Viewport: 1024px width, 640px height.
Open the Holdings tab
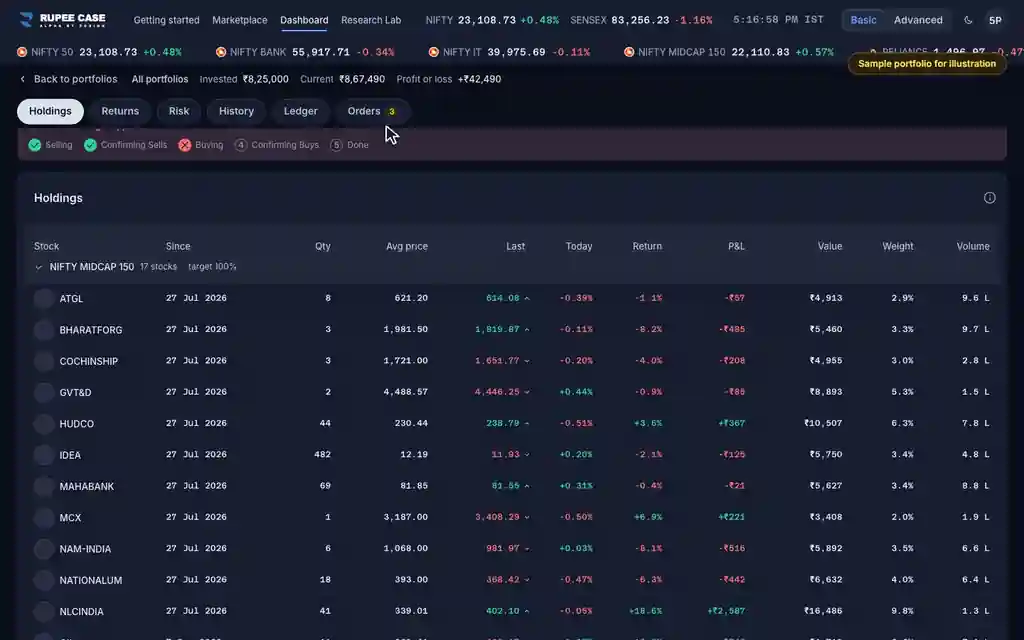pos(50,111)
